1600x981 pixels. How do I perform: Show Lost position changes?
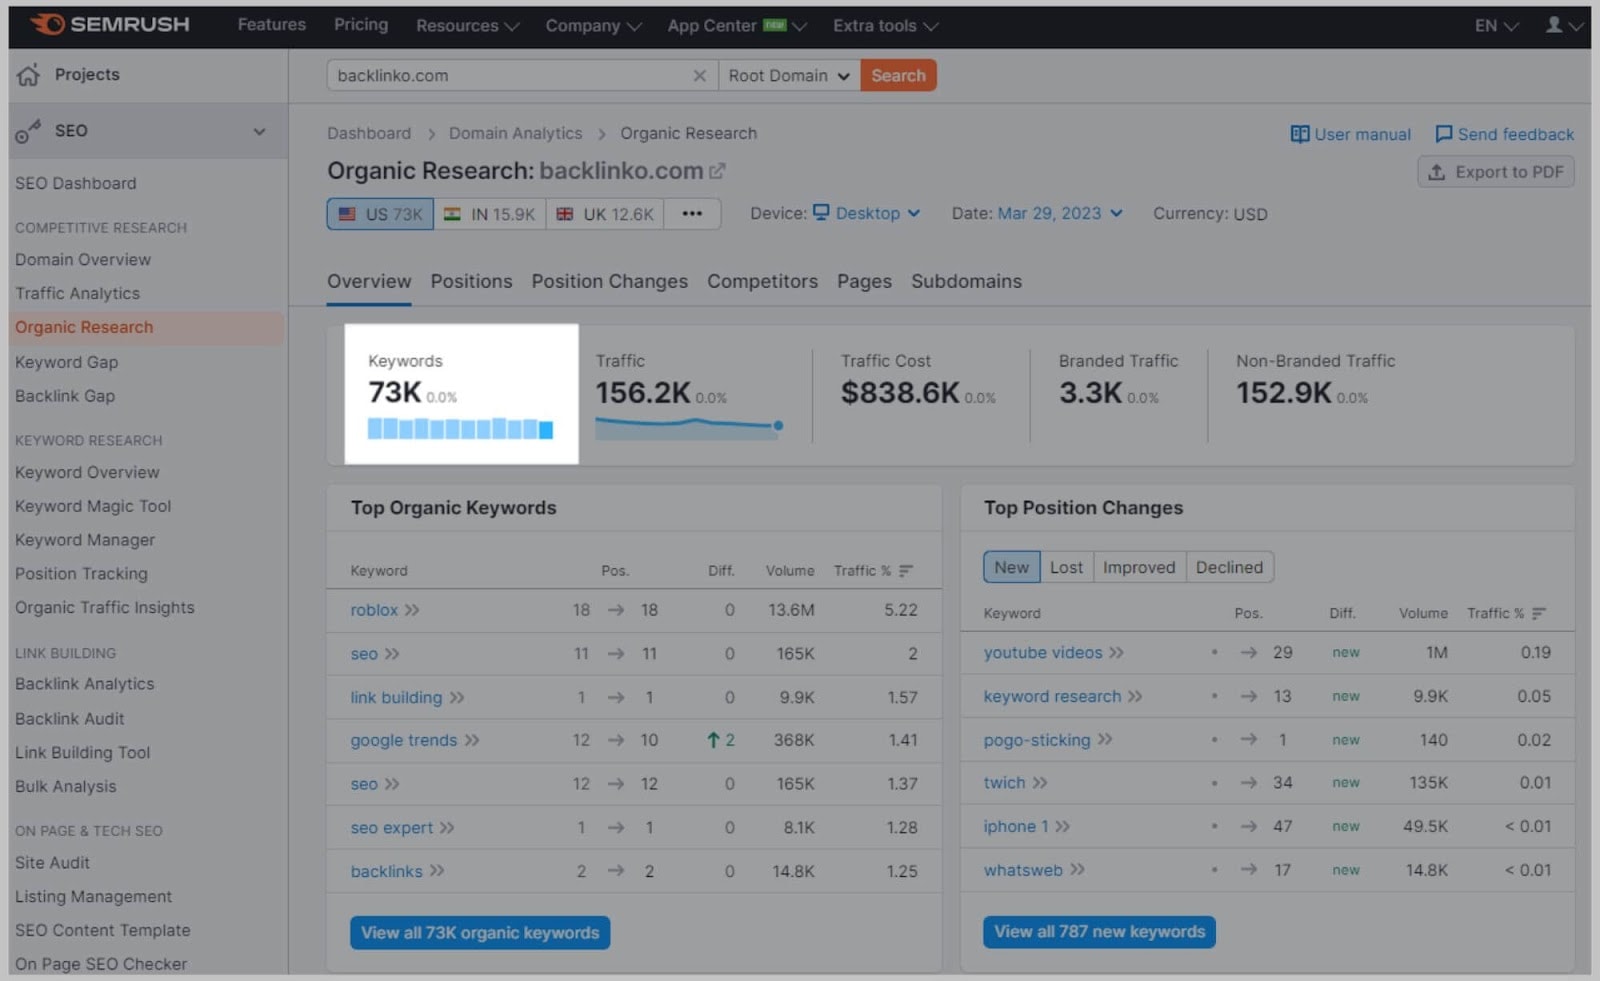[1066, 567]
